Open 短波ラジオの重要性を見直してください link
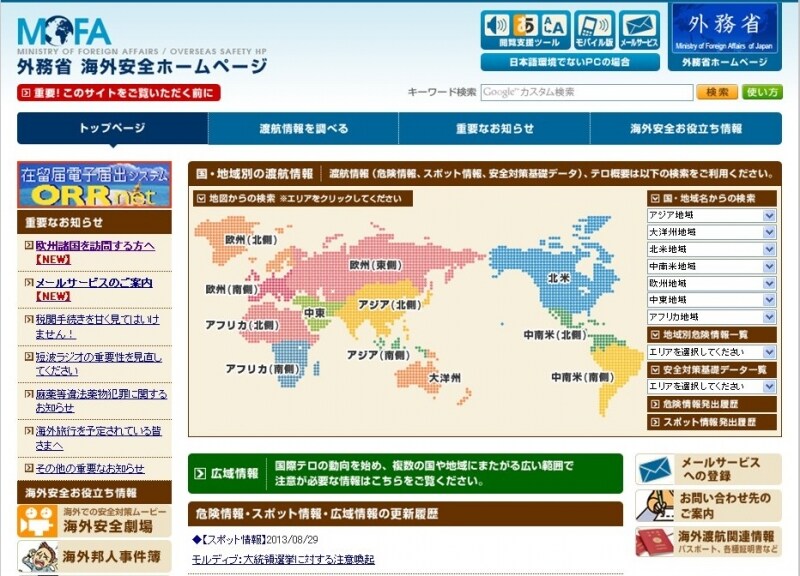This screenshot has height=576, width=800. (x=98, y=364)
